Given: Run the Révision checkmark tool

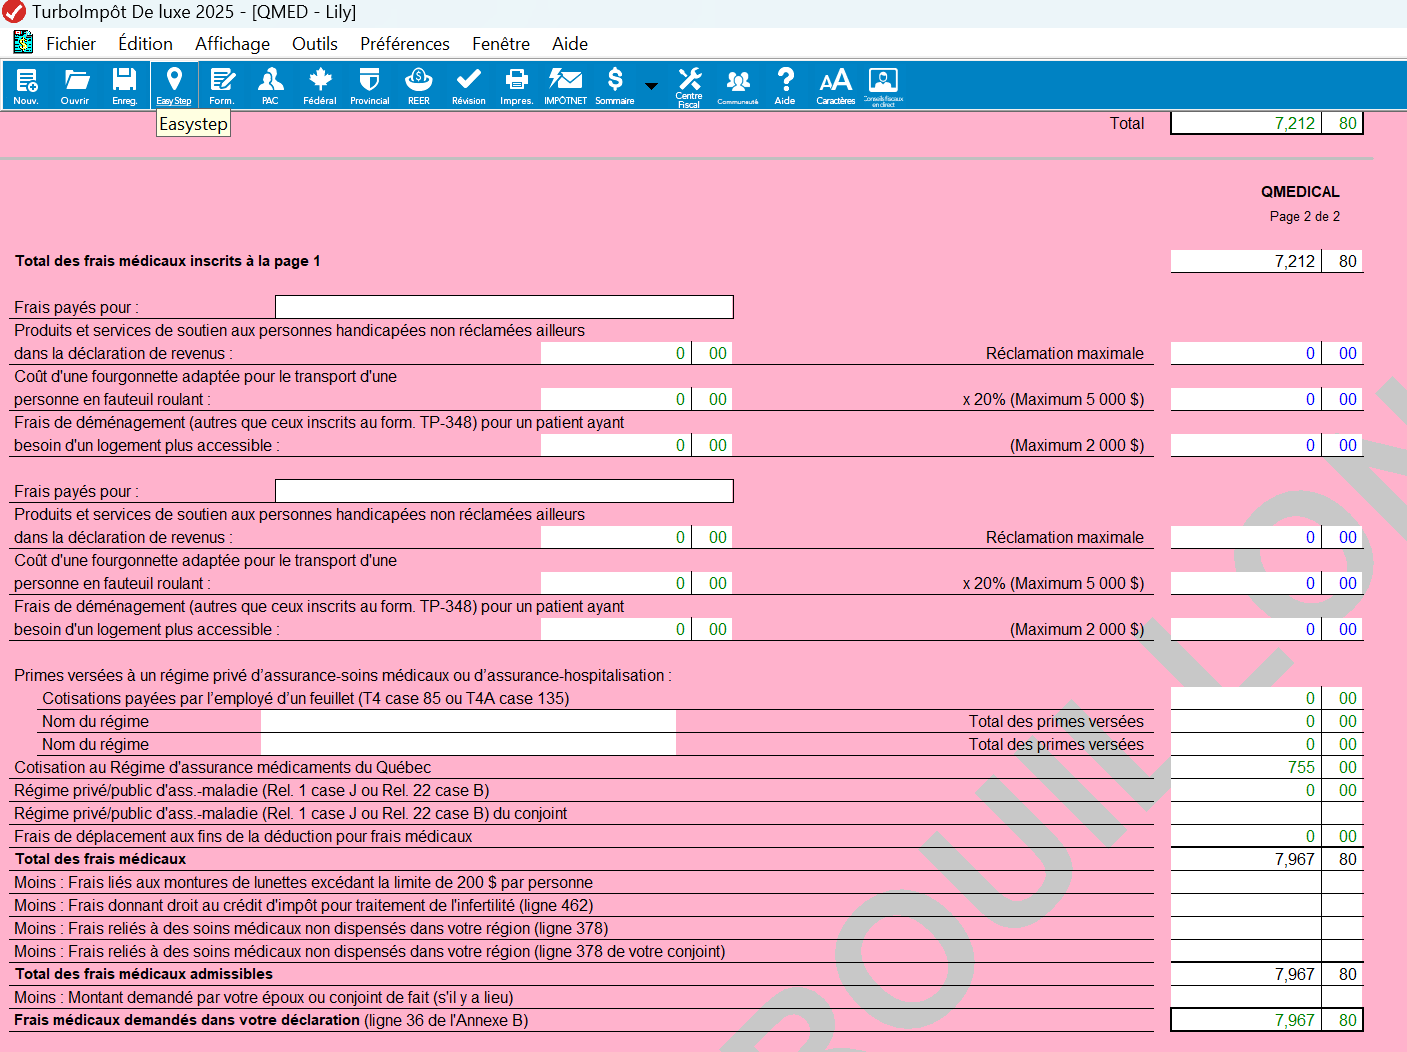Looking at the screenshot, I should (x=468, y=86).
